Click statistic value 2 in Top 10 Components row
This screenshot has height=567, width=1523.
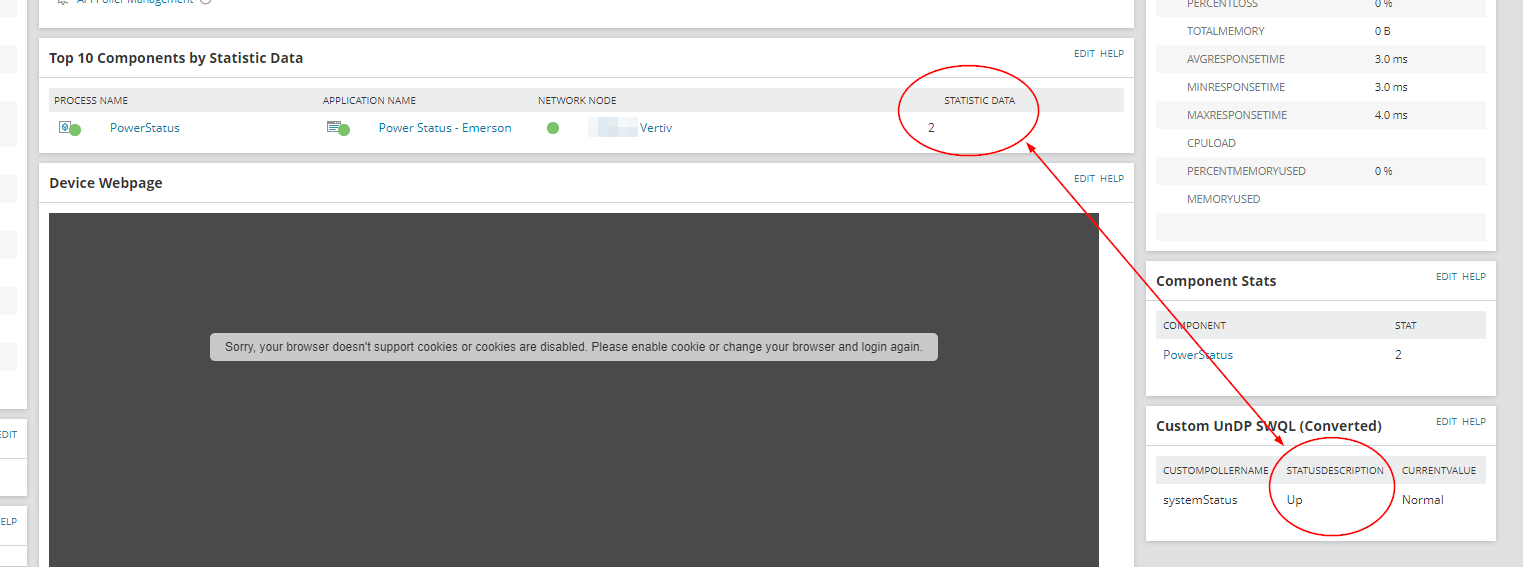931,128
